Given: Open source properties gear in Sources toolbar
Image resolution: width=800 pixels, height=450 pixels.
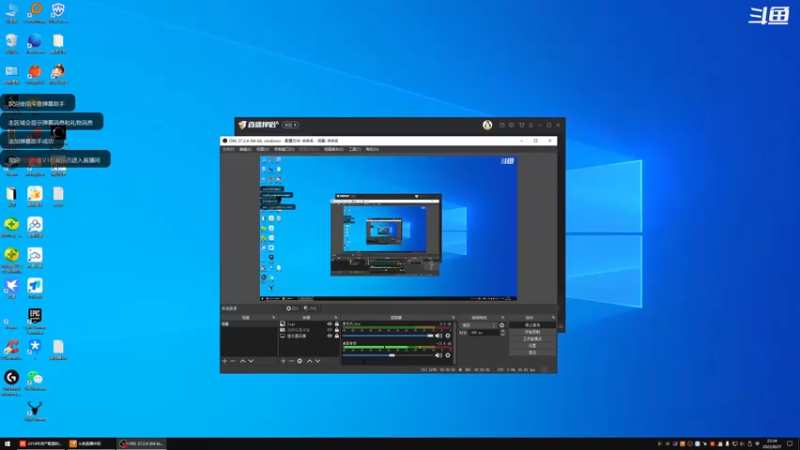Looking at the screenshot, I should [300, 361].
